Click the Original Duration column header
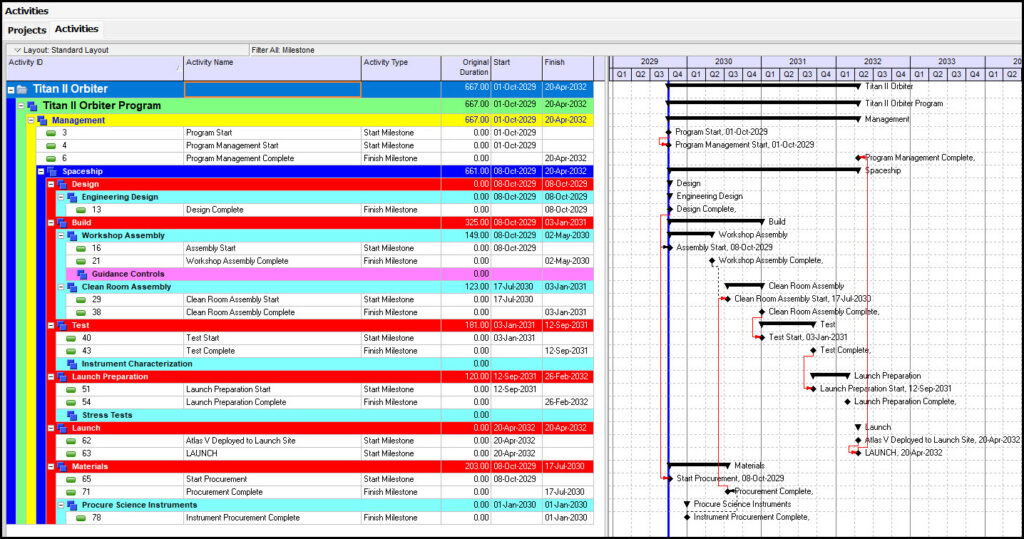The width and height of the screenshot is (1024, 539). click(466, 68)
